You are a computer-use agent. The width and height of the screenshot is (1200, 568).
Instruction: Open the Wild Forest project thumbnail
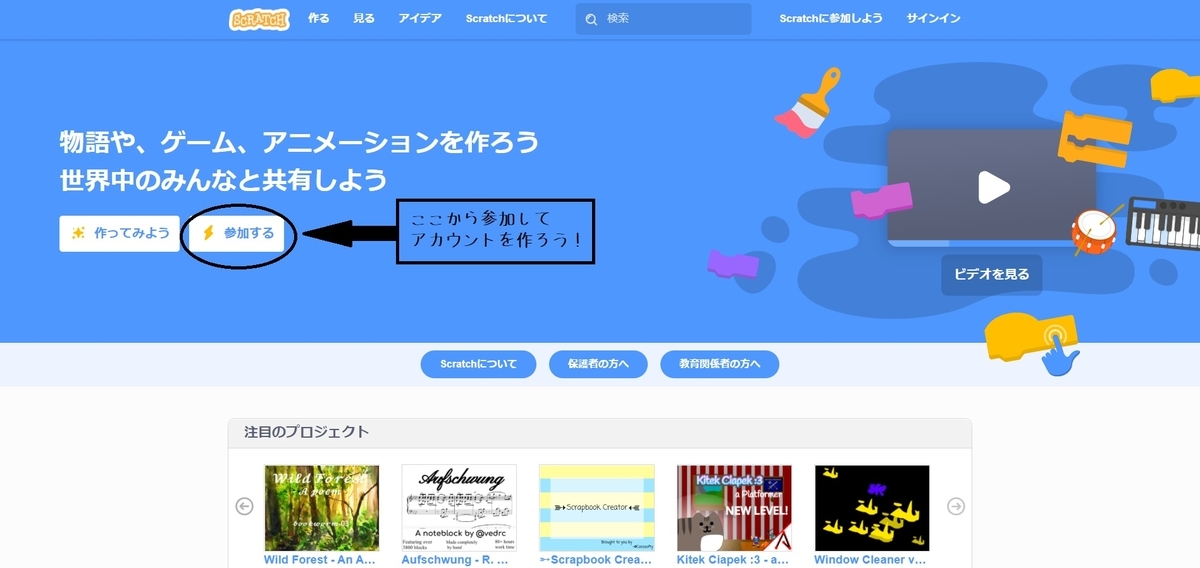pos(321,508)
